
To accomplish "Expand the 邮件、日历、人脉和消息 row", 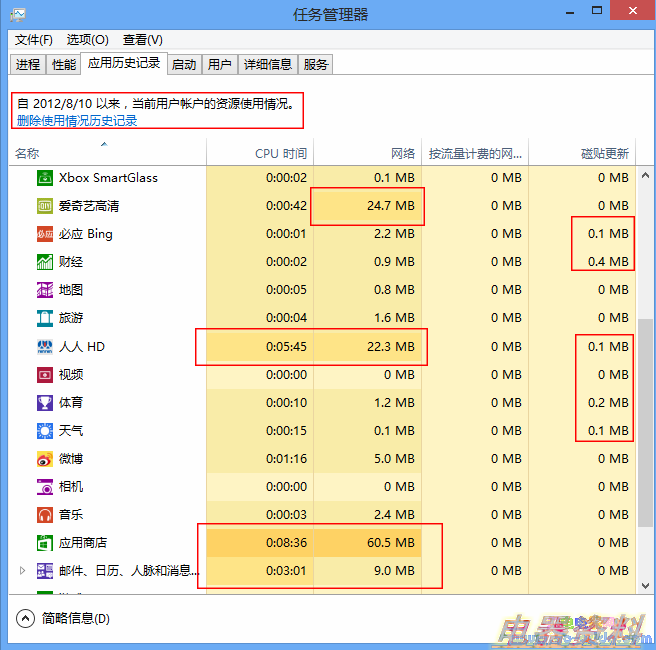I will pos(23,571).
